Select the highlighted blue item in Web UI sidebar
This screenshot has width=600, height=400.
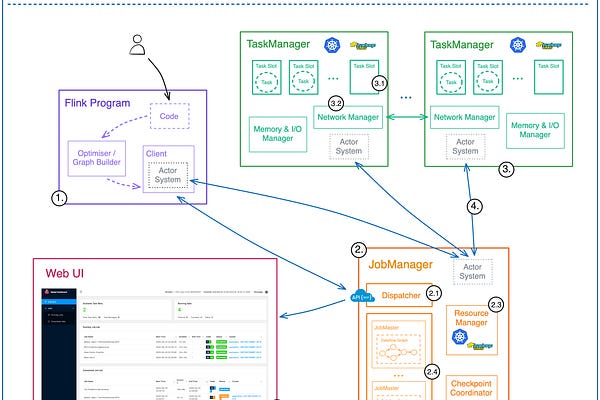(x=59, y=302)
